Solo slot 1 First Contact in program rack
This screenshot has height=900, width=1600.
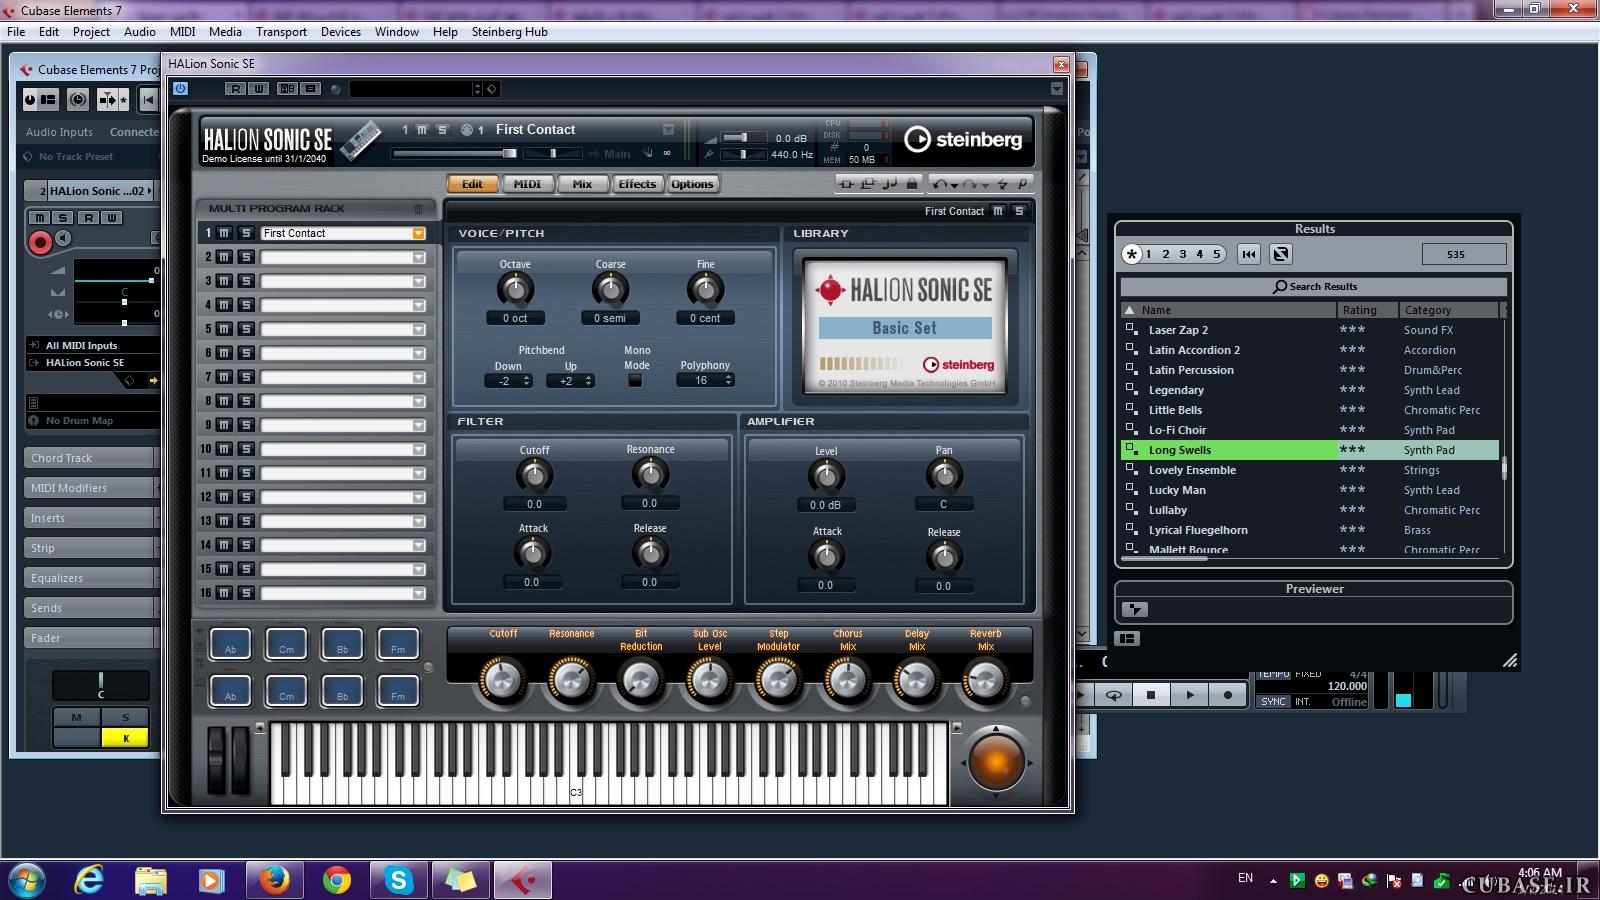click(246, 233)
